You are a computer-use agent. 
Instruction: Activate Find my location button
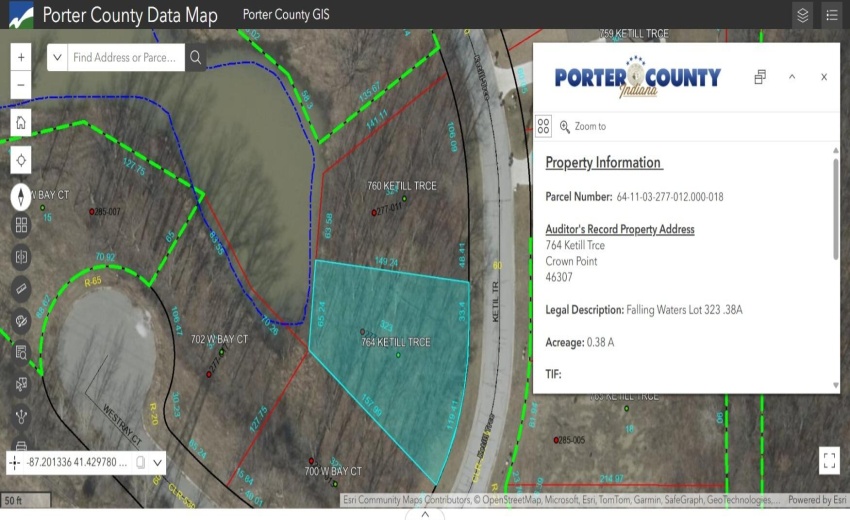21,160
